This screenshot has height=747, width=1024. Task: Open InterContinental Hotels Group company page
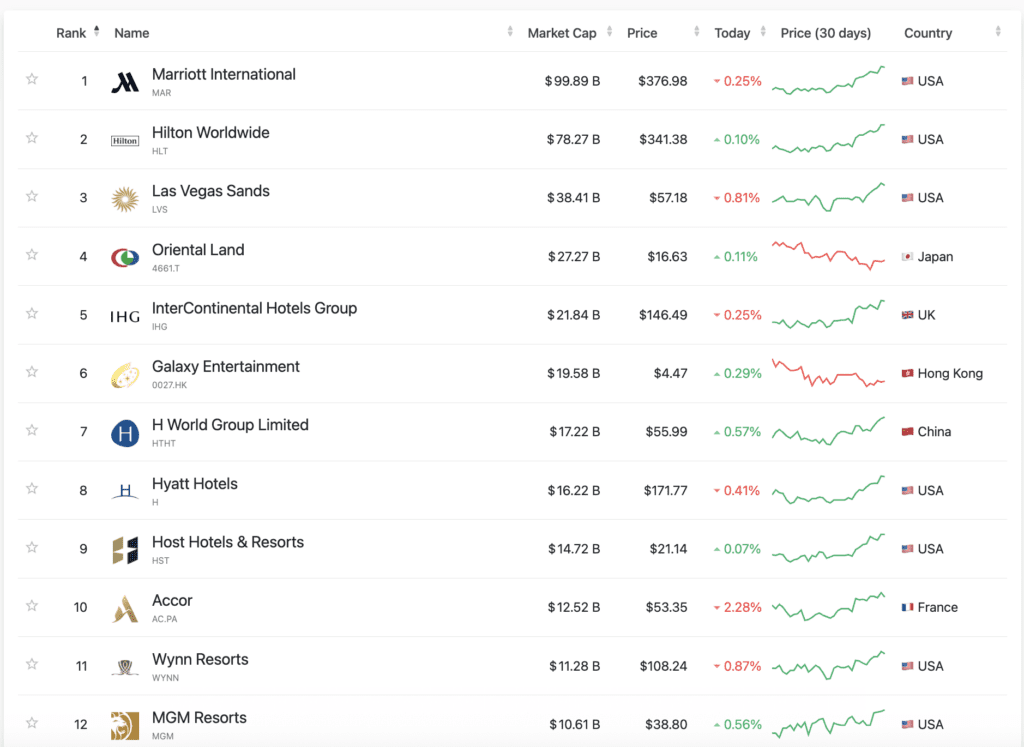[x=254, y=308]
